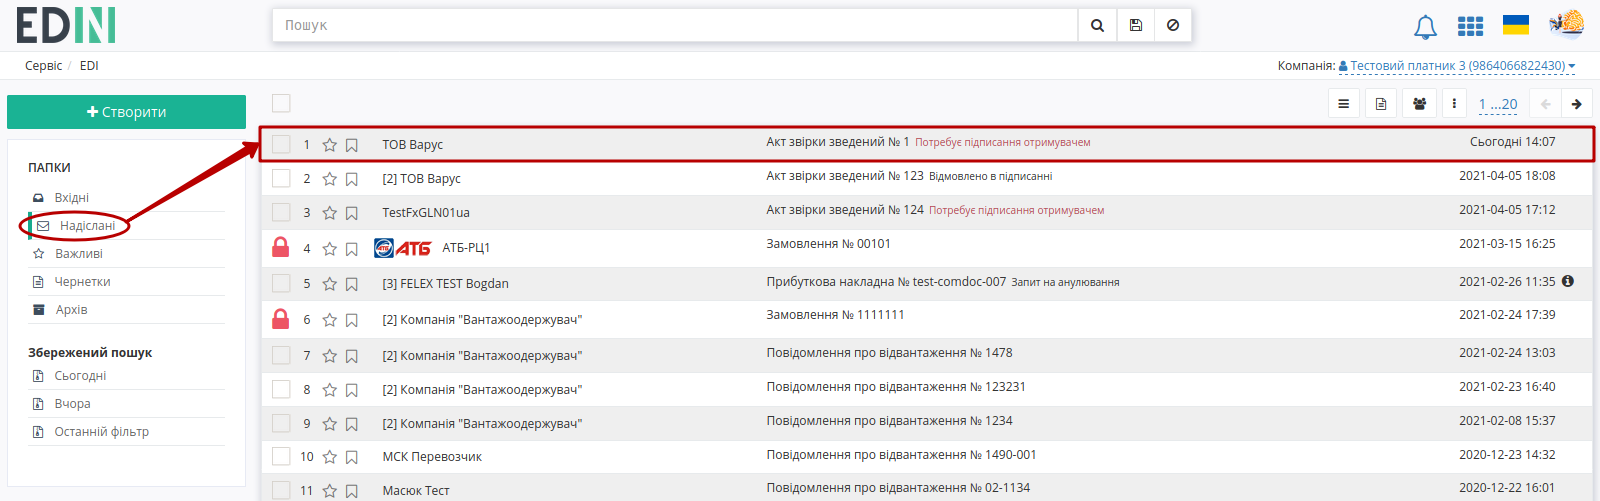1600x501 pixels.
Task: Open the notifications bell
Action: click(1425, 27)
